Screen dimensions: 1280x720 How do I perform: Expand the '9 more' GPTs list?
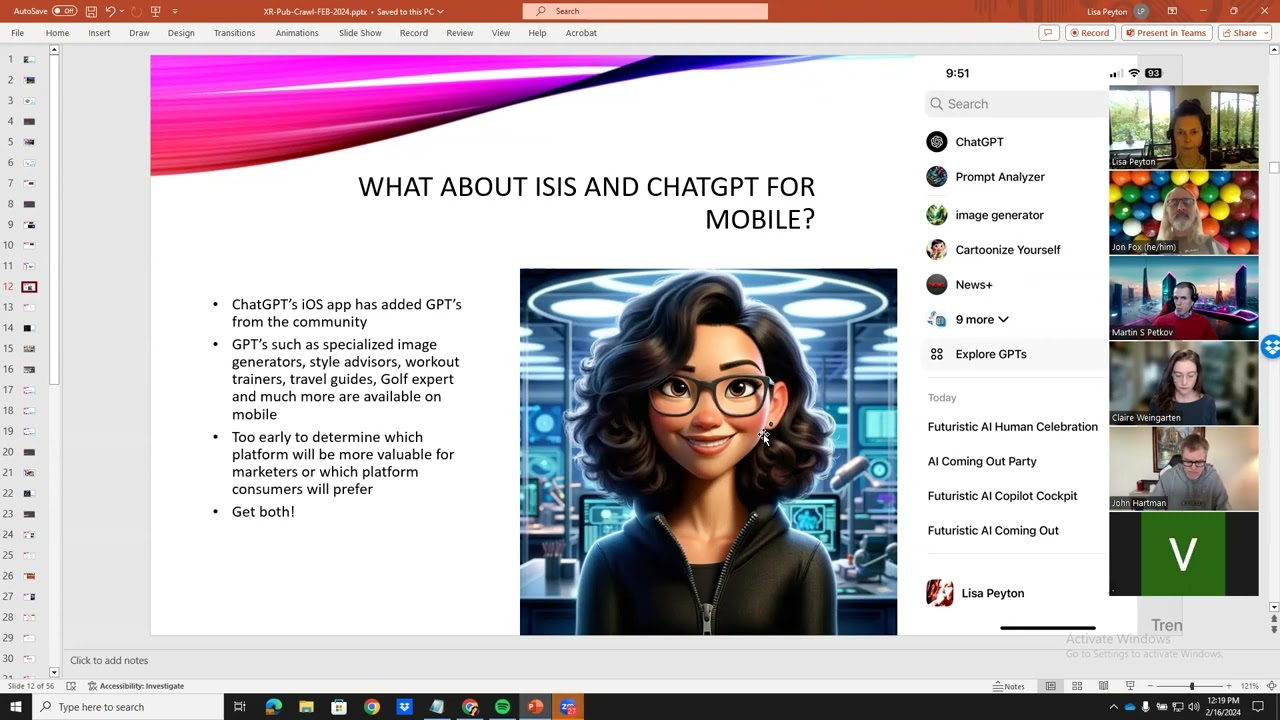tap(981, 319)
